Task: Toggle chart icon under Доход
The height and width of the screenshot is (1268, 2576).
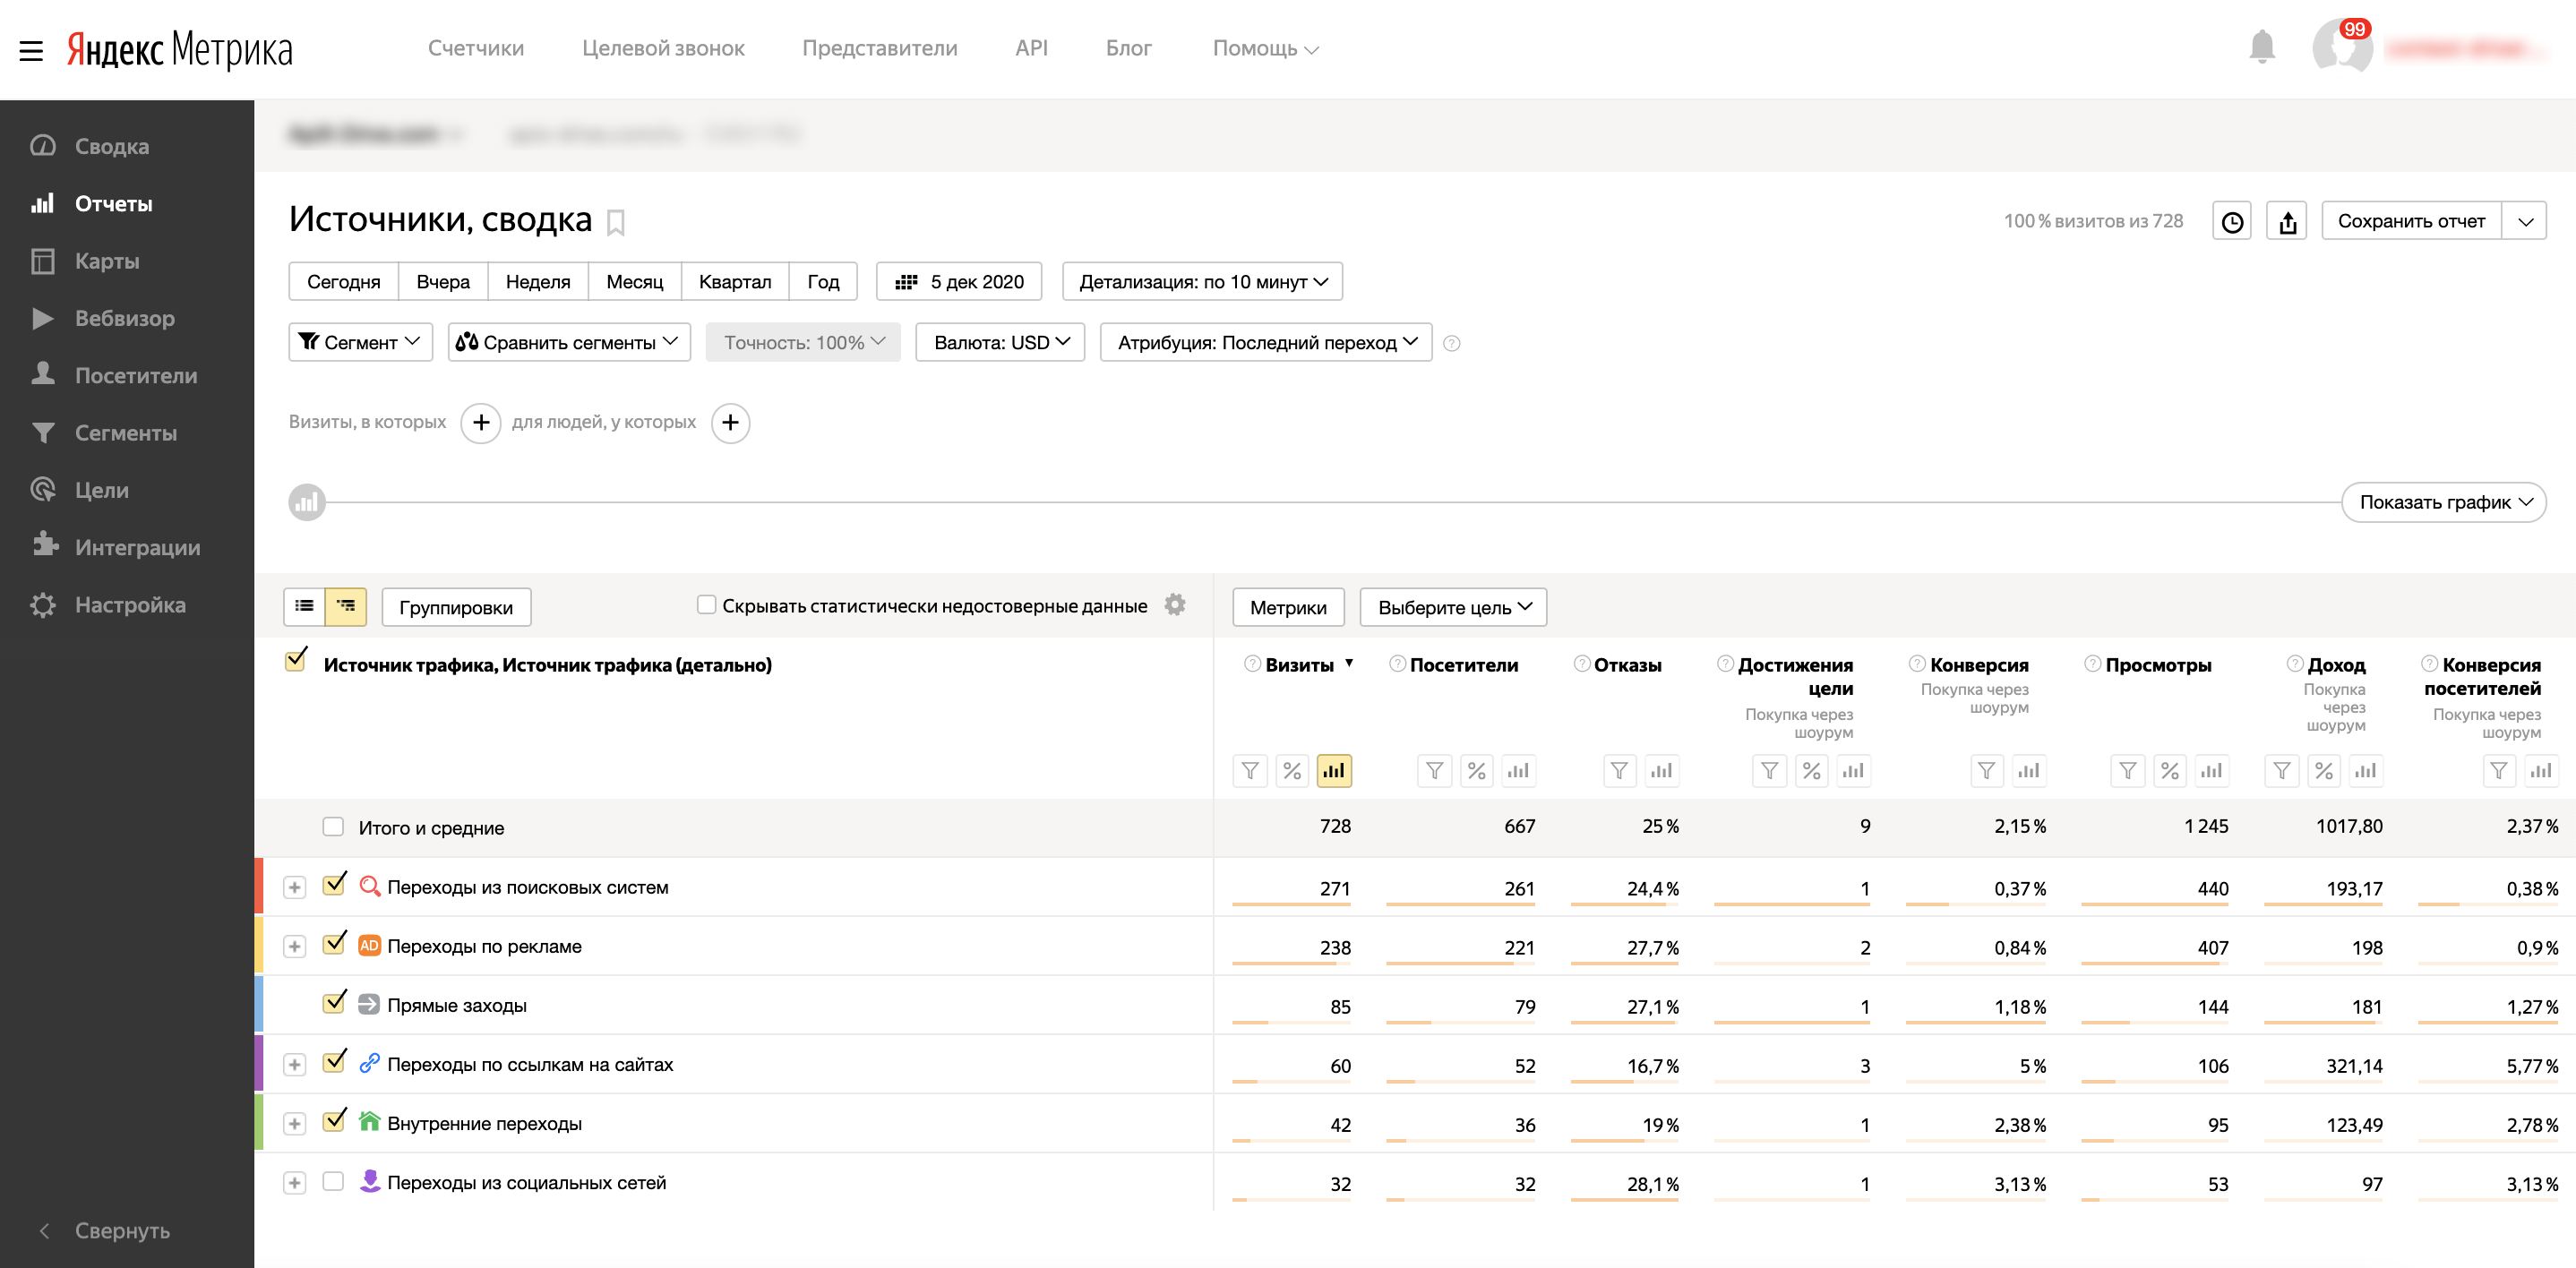Action: tap(2366, 771)
